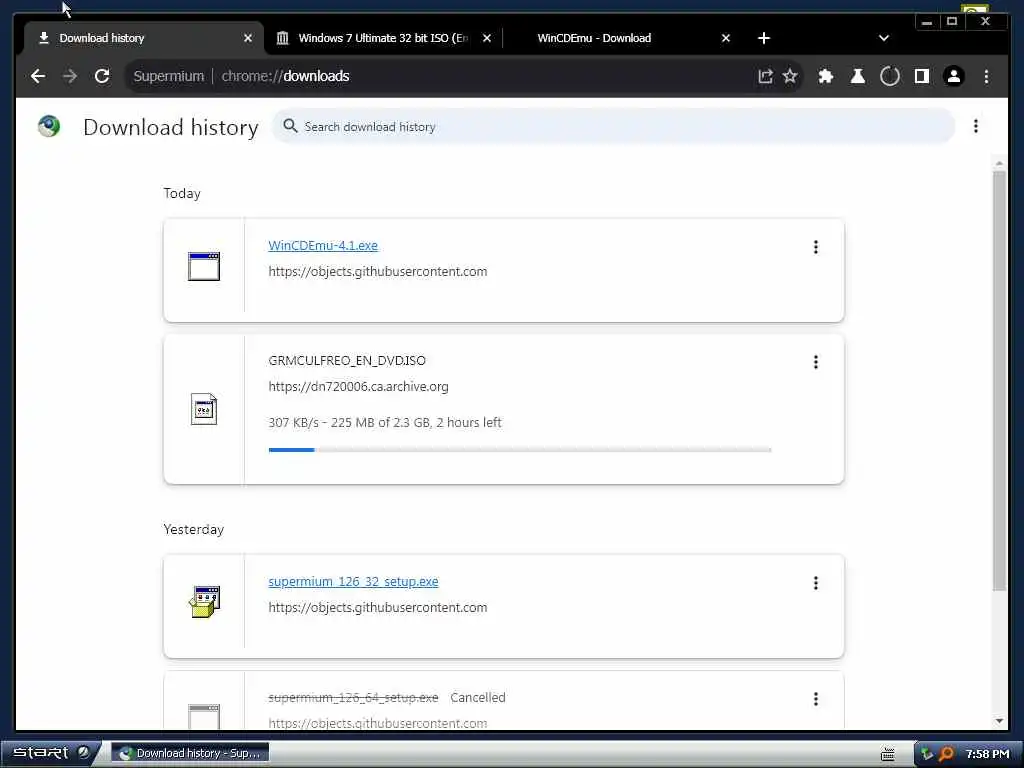The width and height of the screenshot is (1024, 768).
Task: Open the supermium_126_32_setup.exe link
Action: coord(353,581)
